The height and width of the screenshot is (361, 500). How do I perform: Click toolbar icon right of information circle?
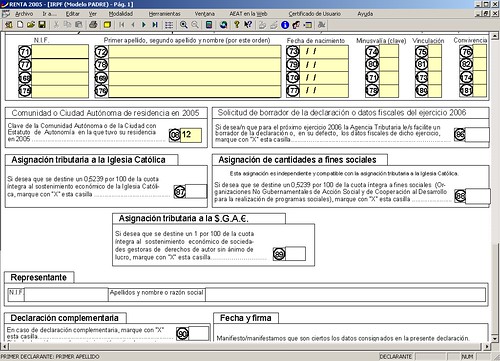(x=296, y=25)
